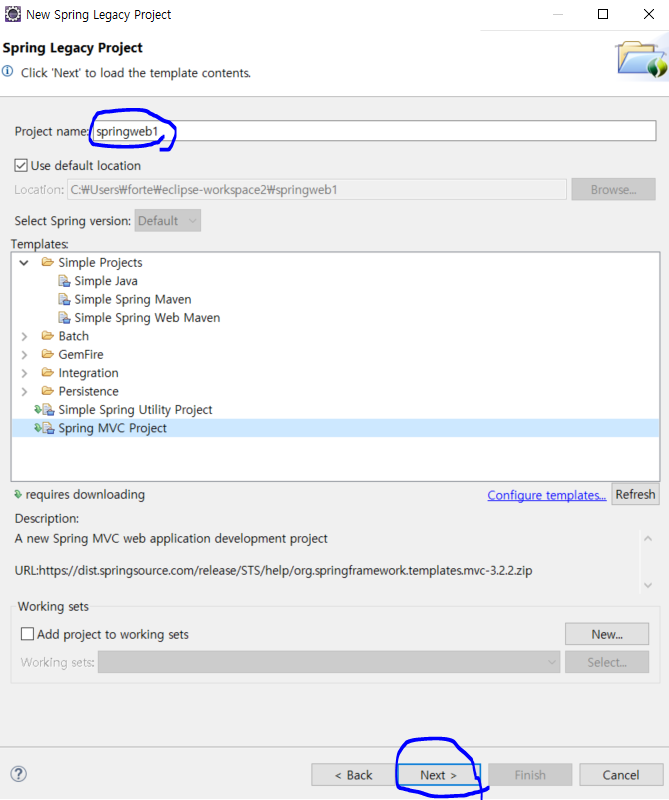Viewport: 669px width, 800px height.
Task: Click the green requires downloading arrow icon
Action: click(x=18, y=494)
